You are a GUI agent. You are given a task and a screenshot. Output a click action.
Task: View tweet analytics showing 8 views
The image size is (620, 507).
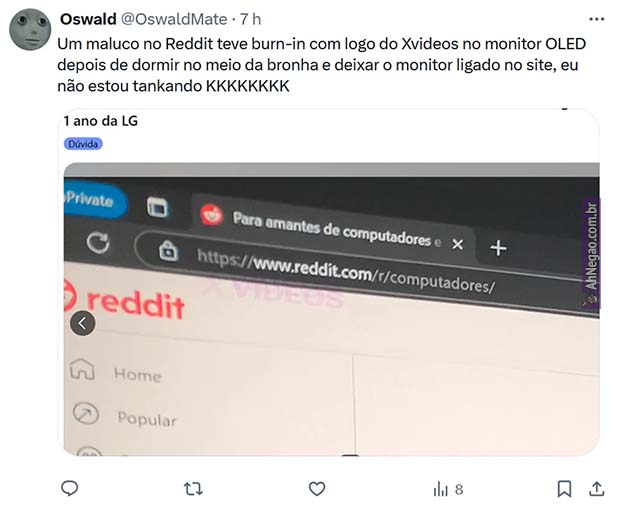click(x=448, y=490)
